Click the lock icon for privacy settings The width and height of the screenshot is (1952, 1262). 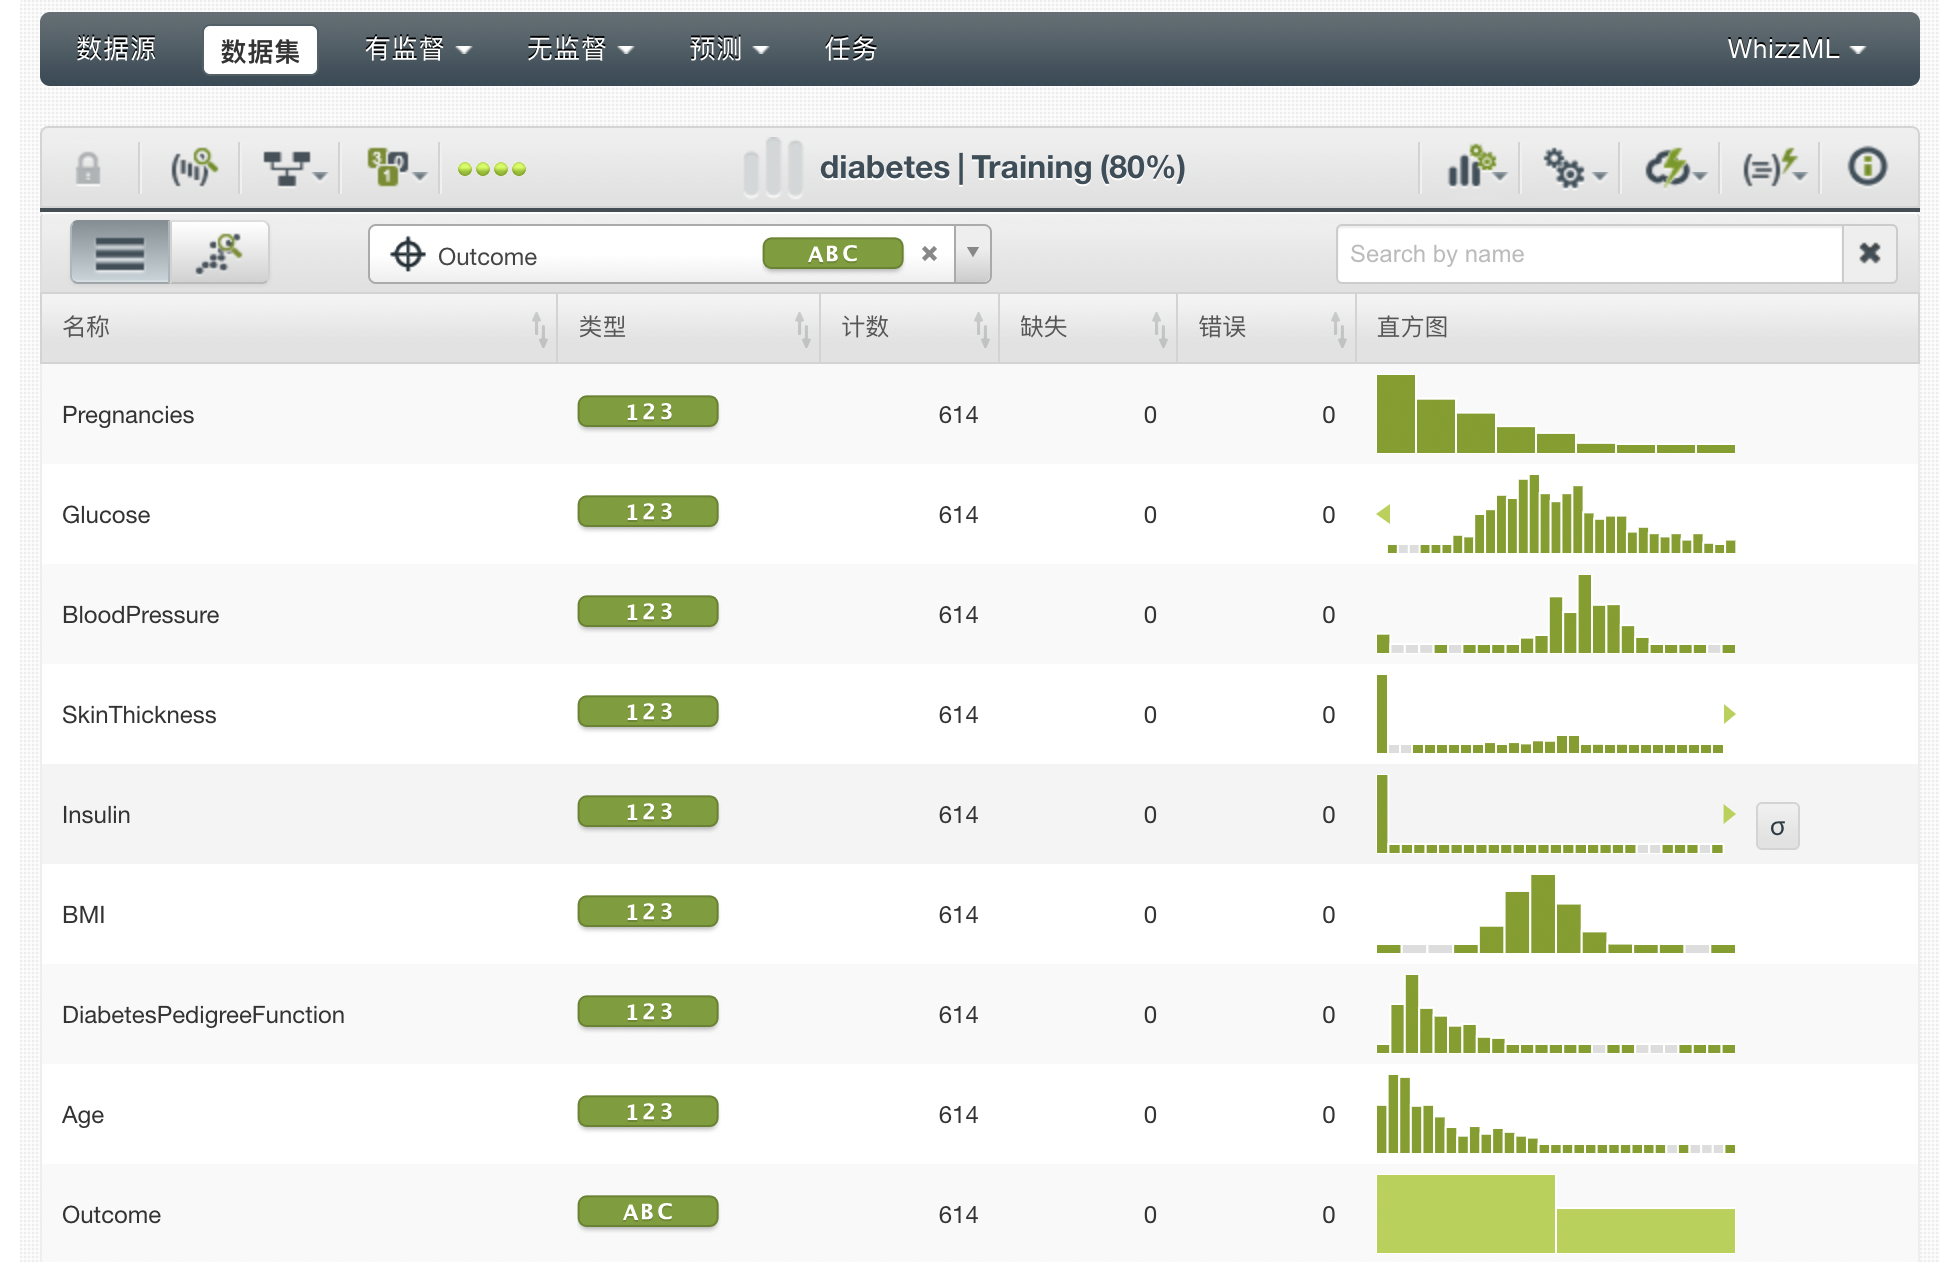88,167
